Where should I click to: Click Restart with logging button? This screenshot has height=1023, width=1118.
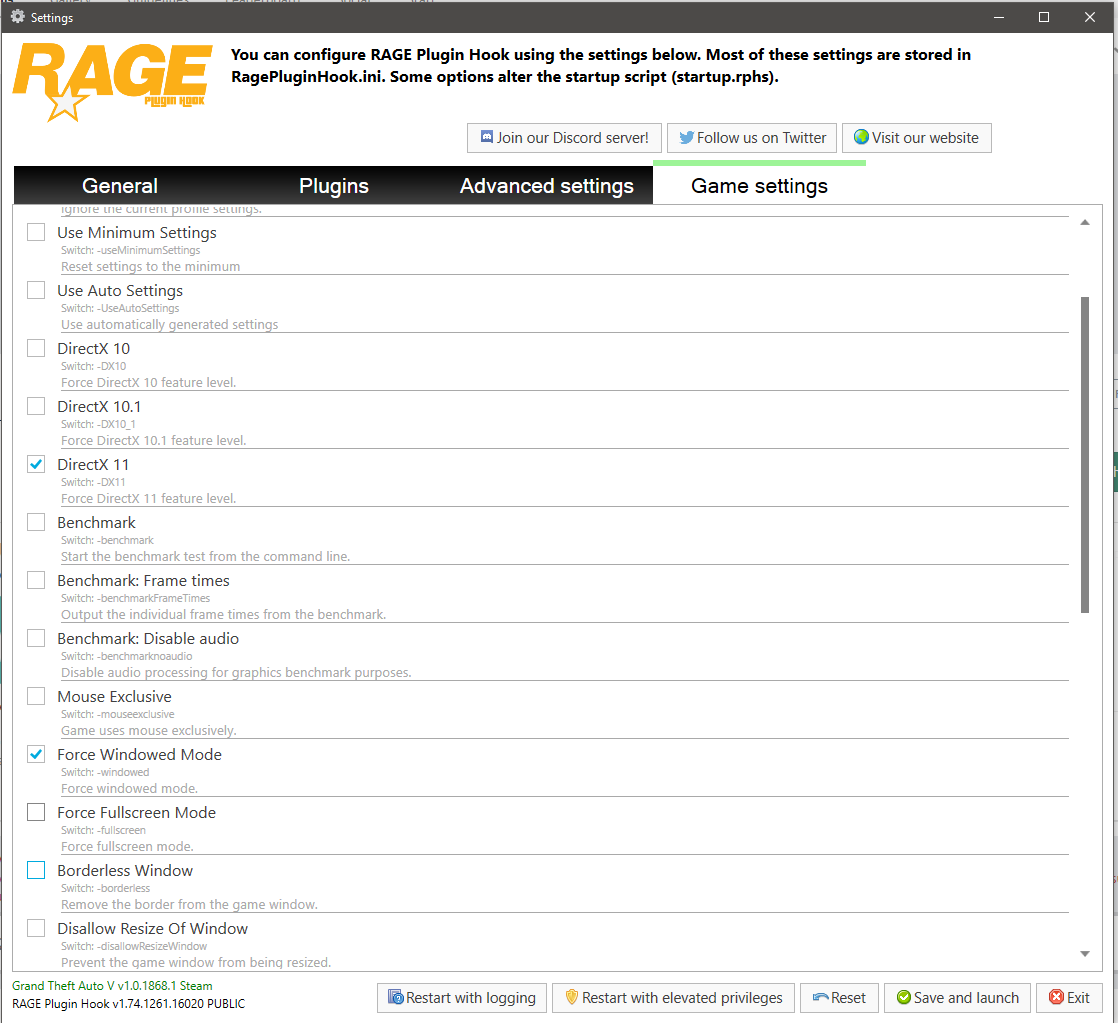tap(461, 997)
